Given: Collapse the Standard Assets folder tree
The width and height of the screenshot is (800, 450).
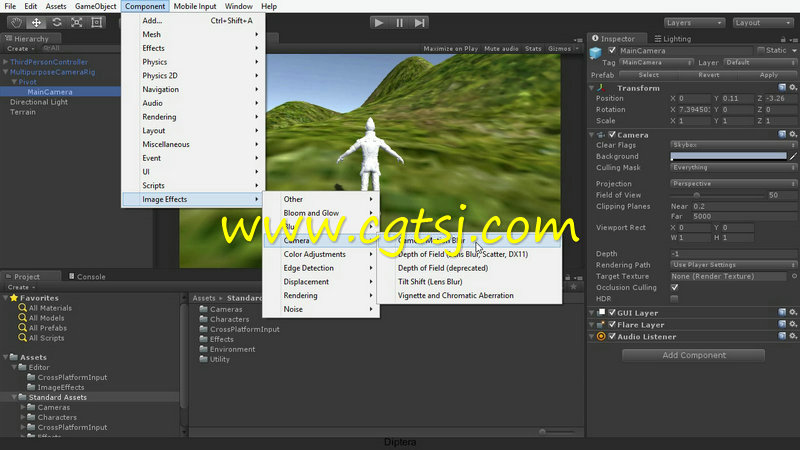Looking at the screenshot, I should pos(14,397).
